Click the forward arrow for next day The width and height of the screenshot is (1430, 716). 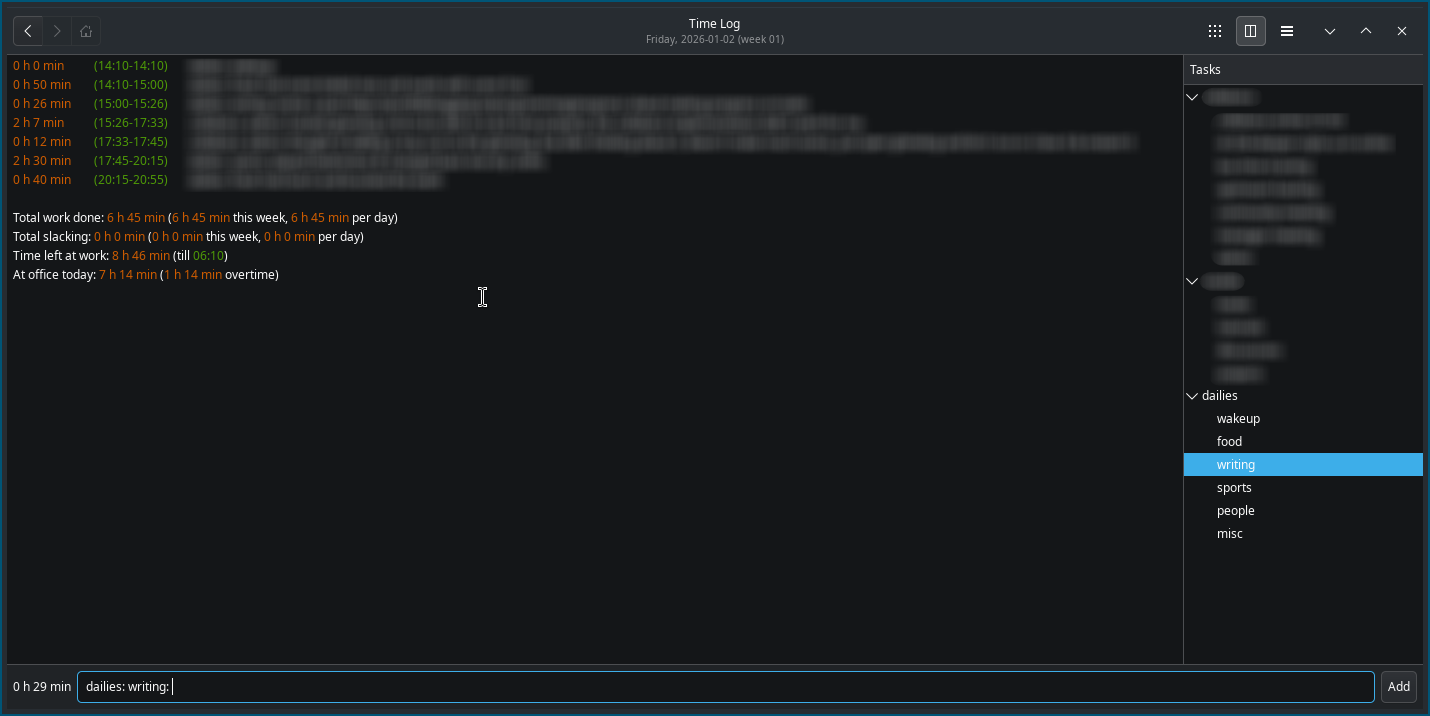pyautogui.click(x=57, y=31)
